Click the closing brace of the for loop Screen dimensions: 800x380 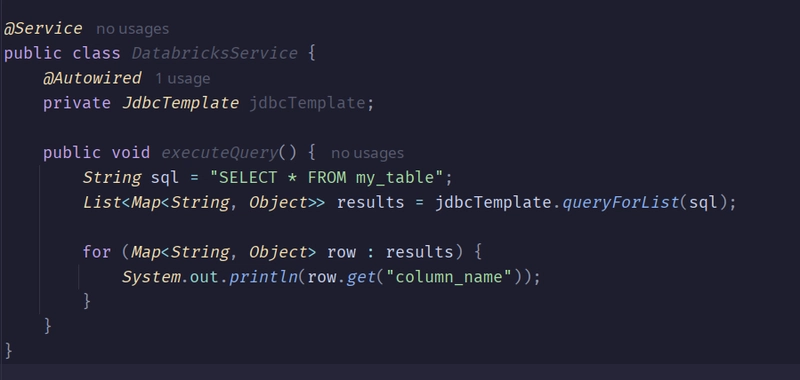click(x=87, y=301)
